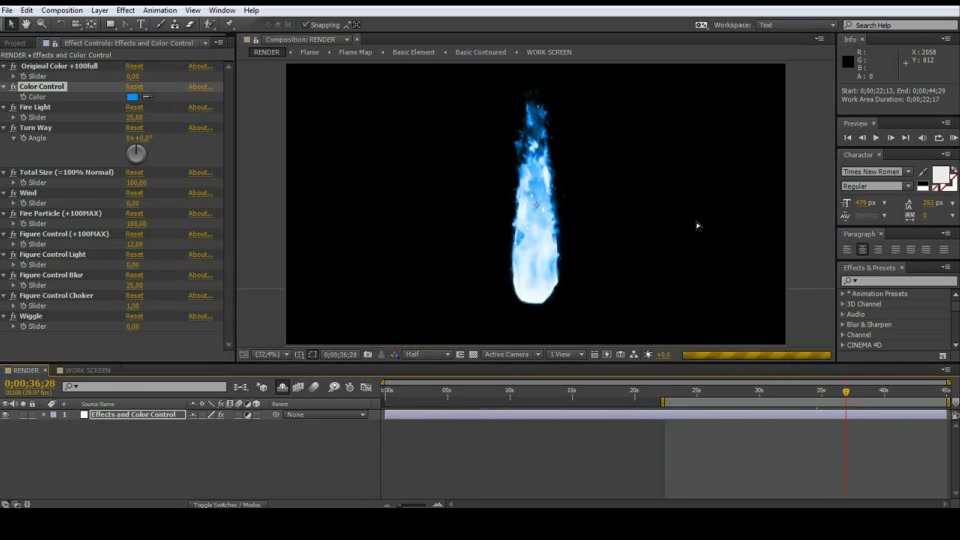Select the Puppet Pin tool
960x540 pixels.
(x=230, y=24)
